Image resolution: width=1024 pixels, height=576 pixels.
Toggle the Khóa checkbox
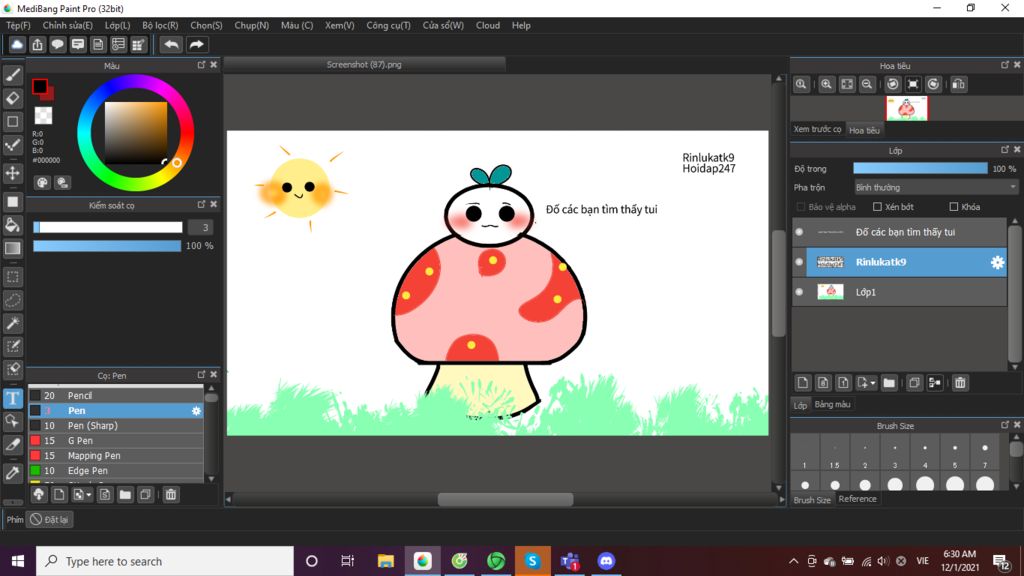tap(953, 207)
